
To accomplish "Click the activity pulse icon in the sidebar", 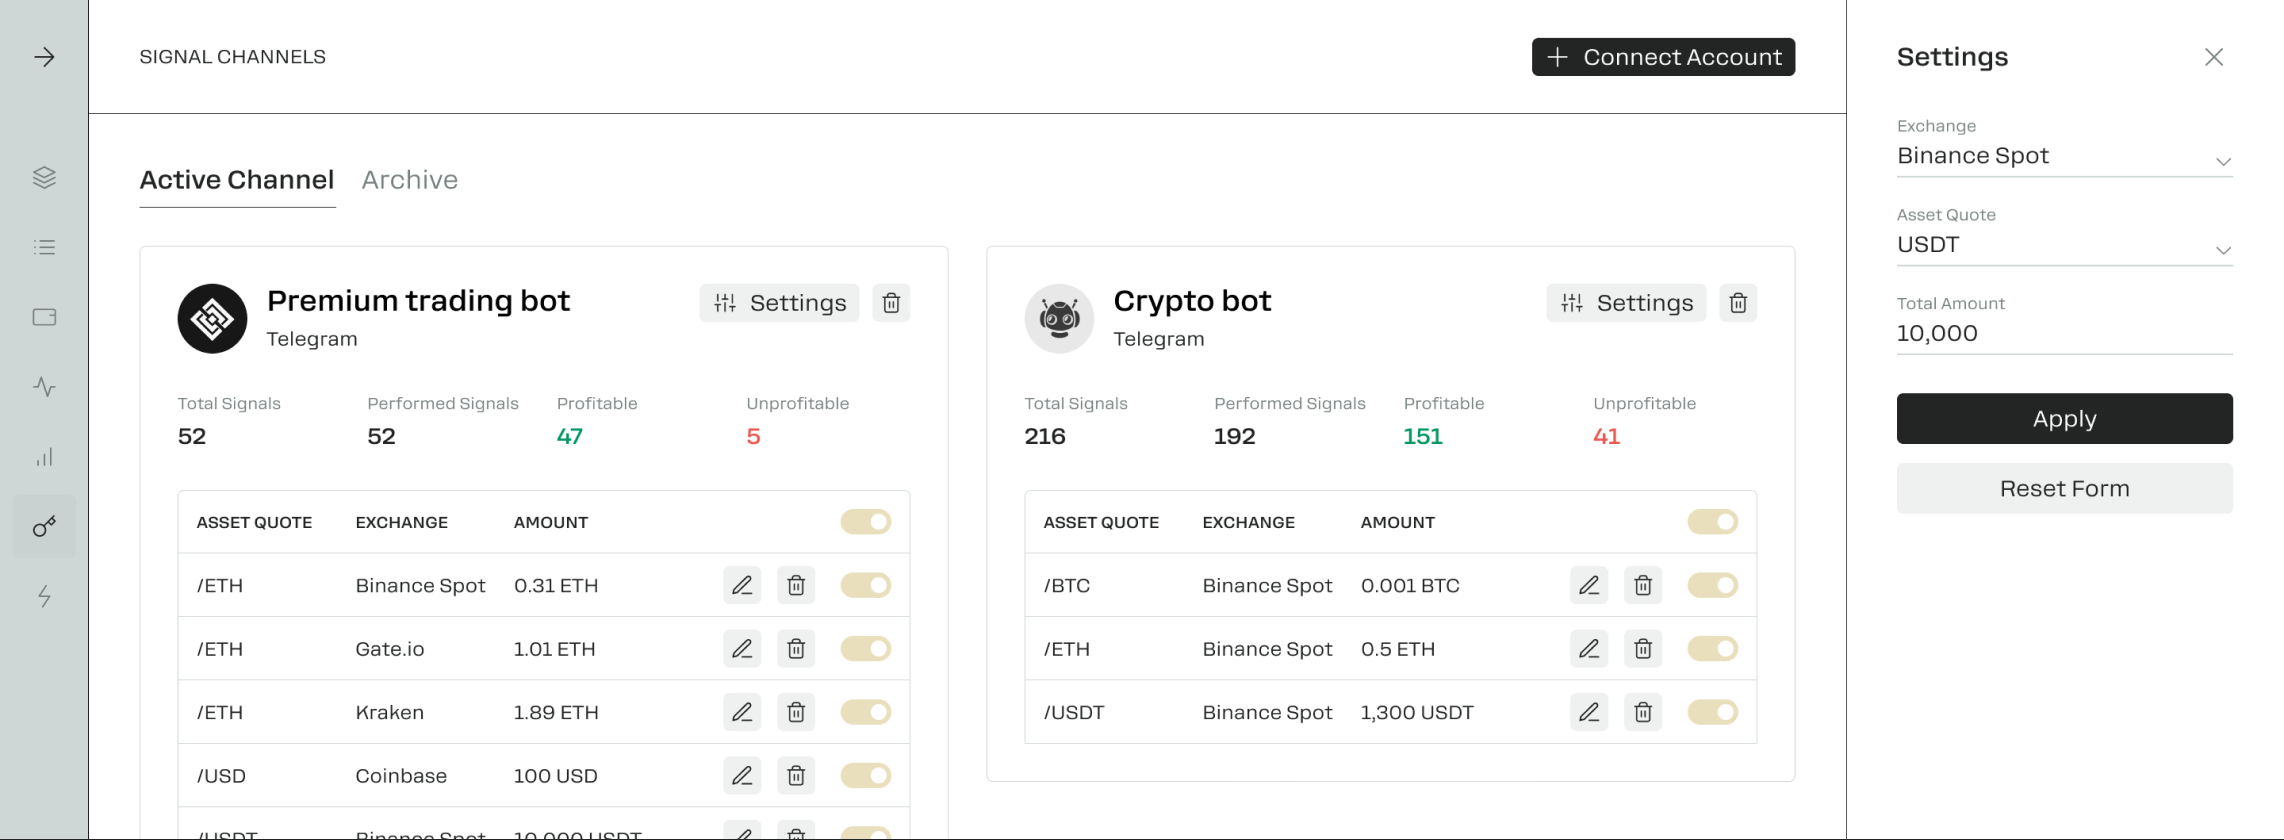I will pos(44,387).
